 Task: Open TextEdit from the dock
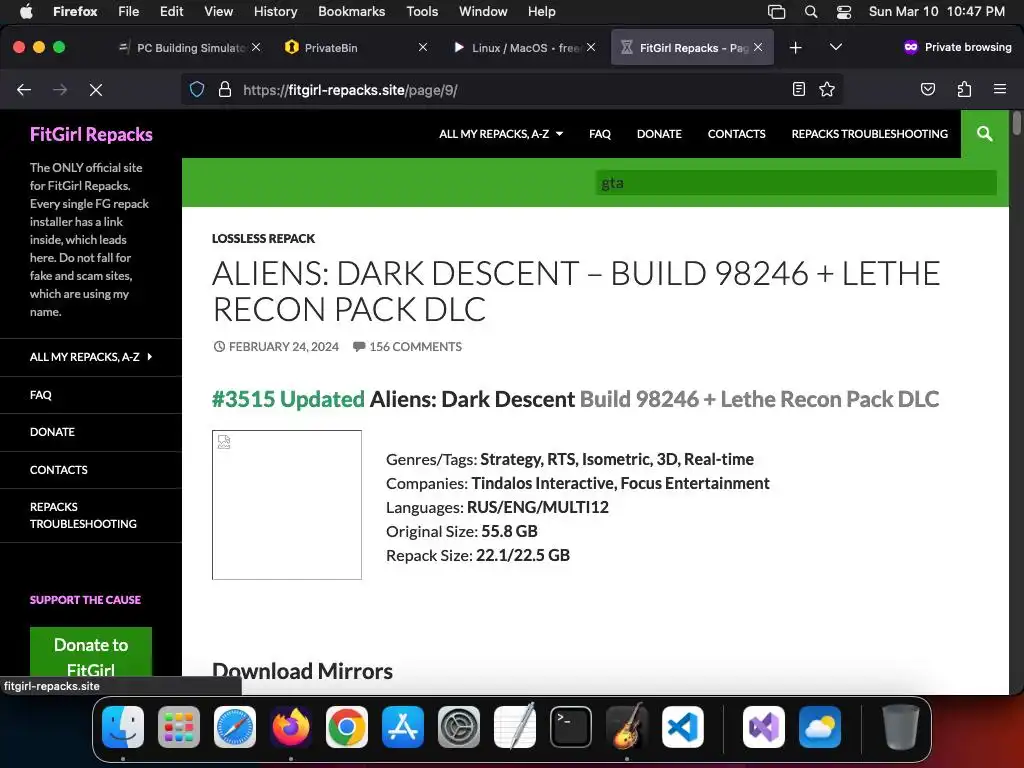click(515, 727)
